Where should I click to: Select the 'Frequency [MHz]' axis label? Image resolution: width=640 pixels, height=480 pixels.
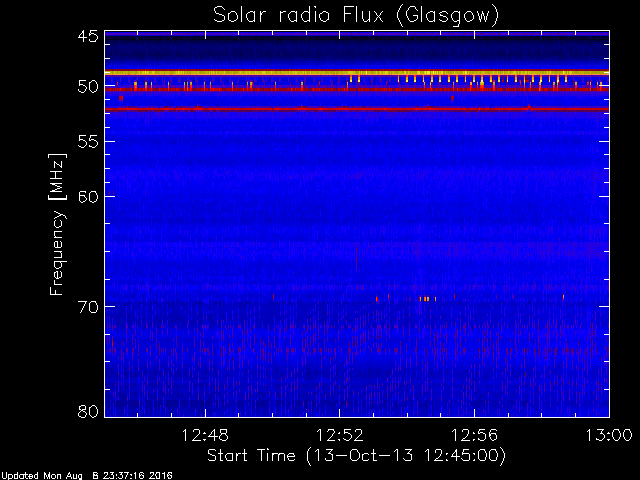(x=57, y=224)
